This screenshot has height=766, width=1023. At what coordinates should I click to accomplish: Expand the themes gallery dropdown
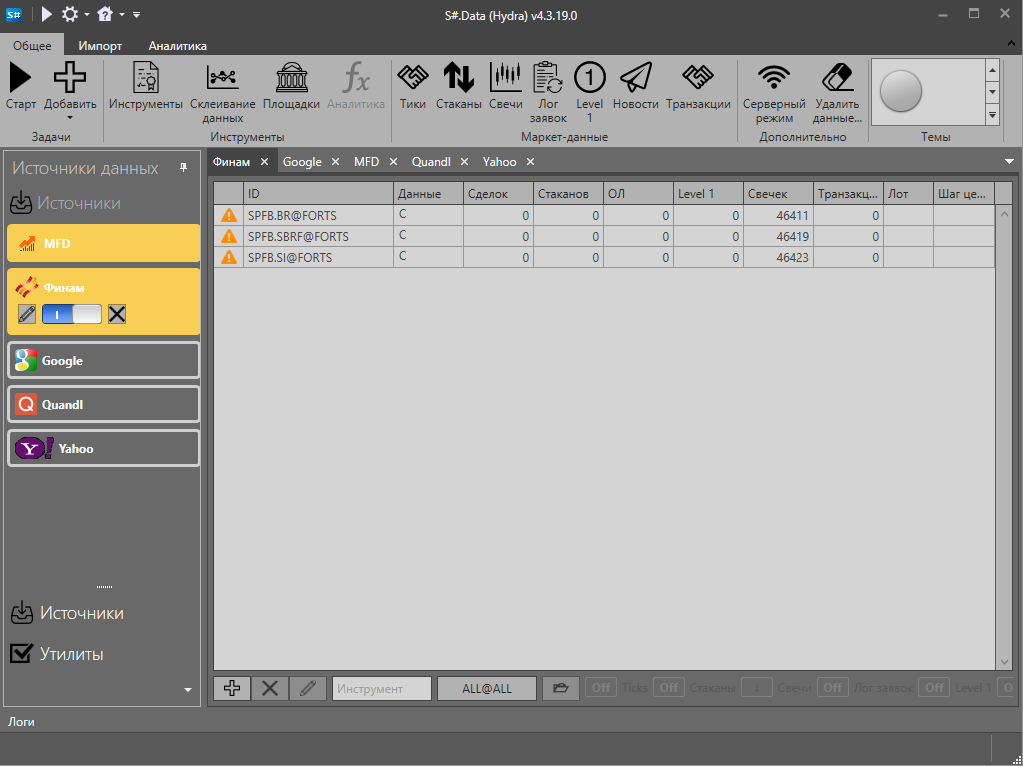[992, 115]
